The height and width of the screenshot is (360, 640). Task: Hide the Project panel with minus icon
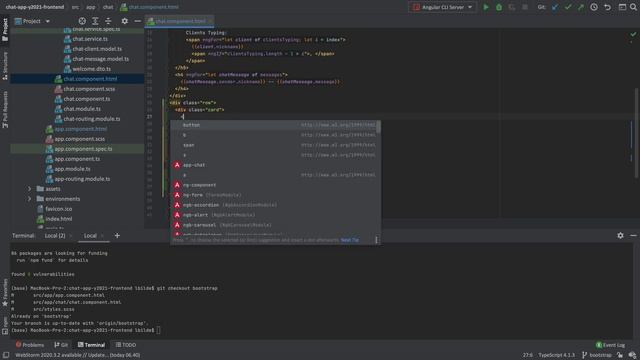coord(138,21)
